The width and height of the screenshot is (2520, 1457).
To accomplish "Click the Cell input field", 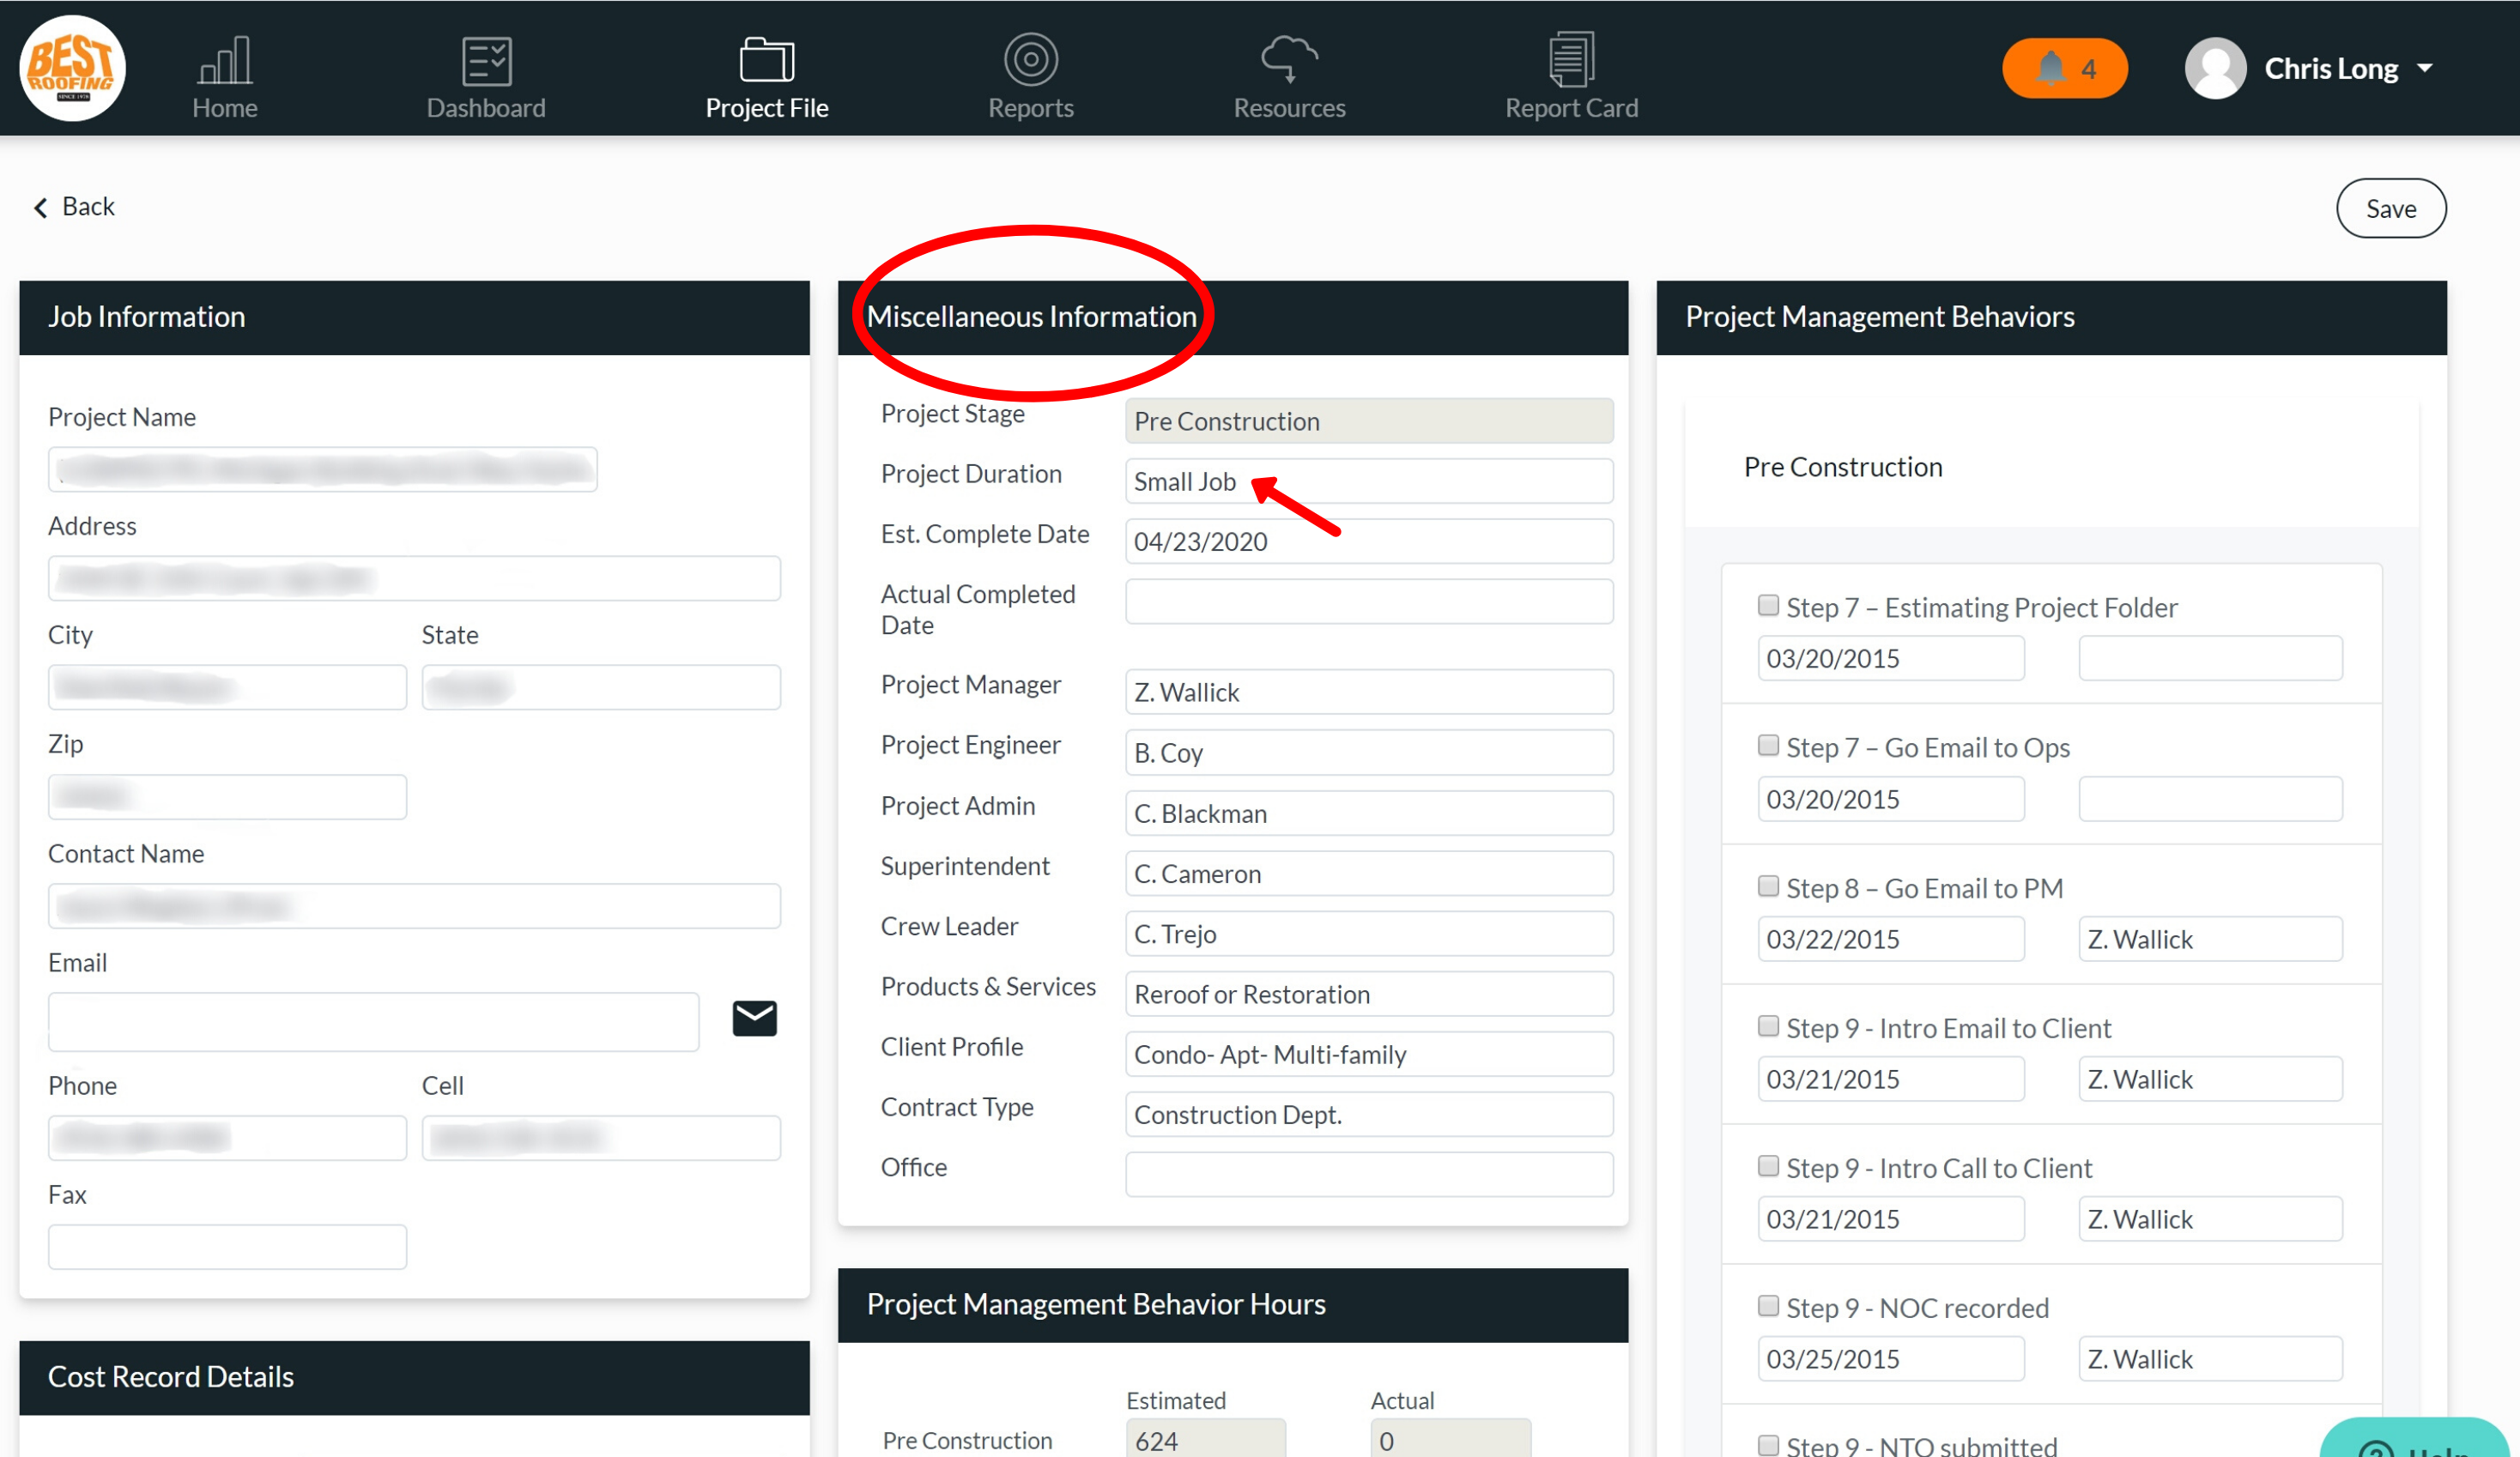I will [601, 1138].
